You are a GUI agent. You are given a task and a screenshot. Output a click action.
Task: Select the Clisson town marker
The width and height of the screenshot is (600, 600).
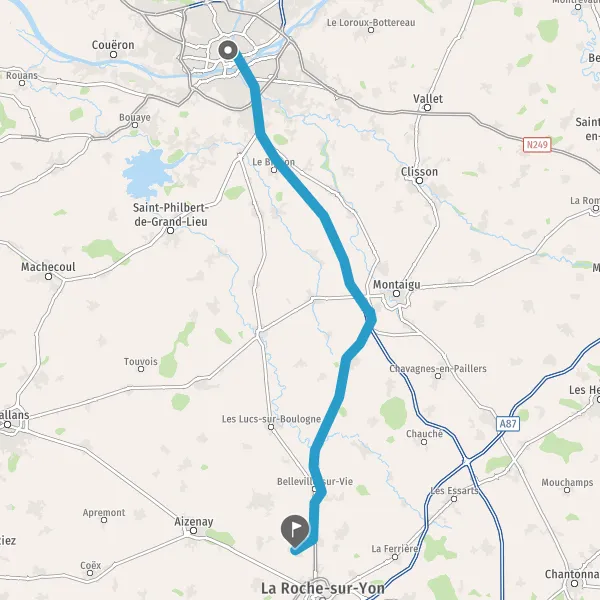pos(419,180)
